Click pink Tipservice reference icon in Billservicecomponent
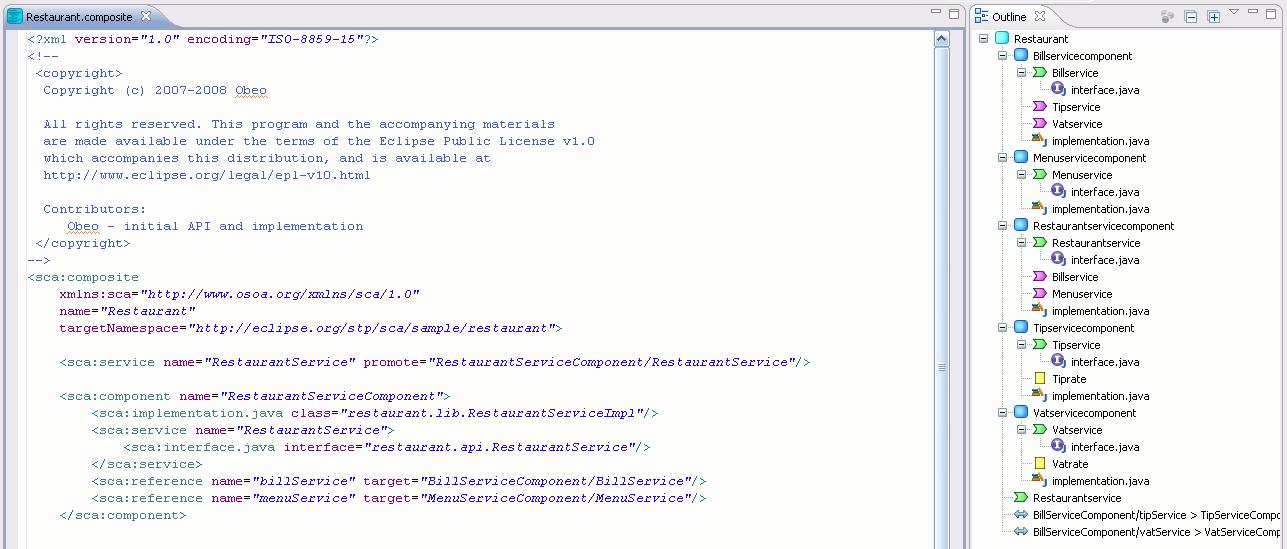The height and width of the screenshot is (549, 1287). click(1039, 107)
